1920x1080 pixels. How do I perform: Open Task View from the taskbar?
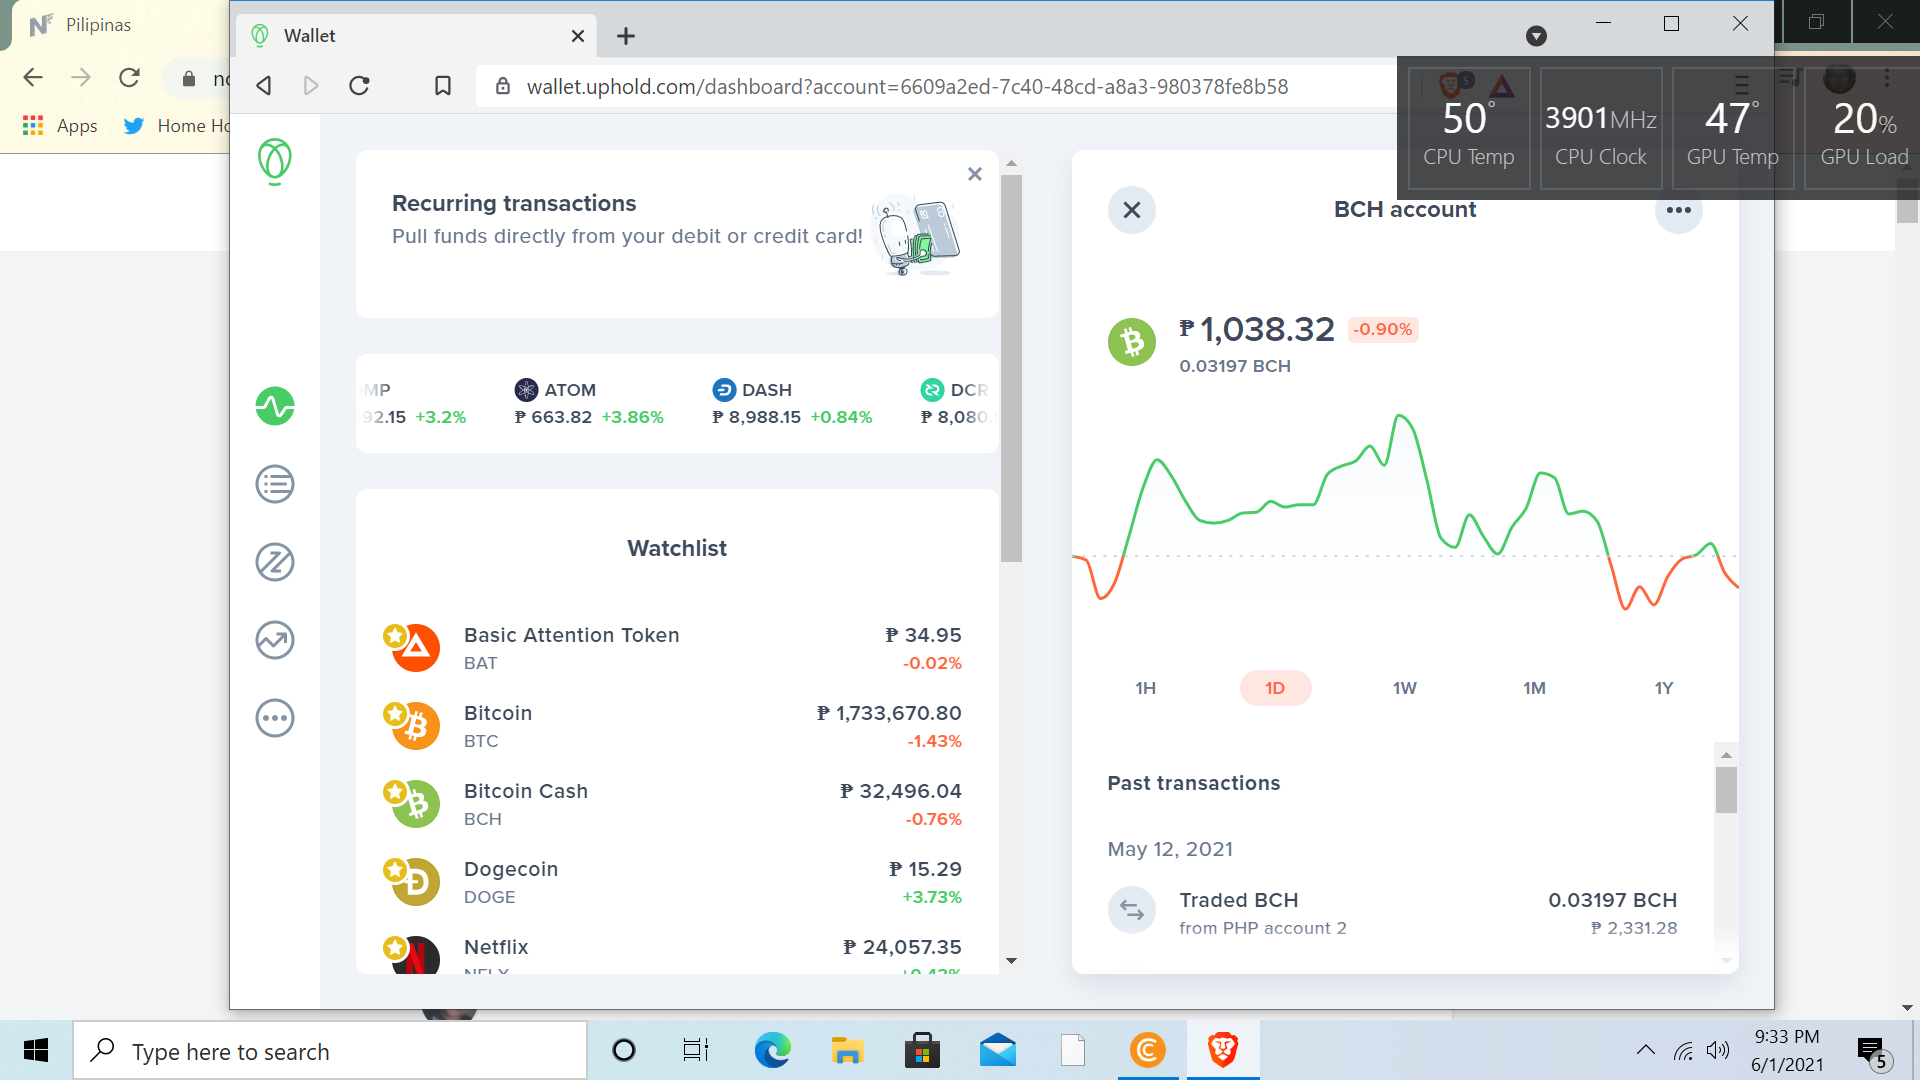pyautogui.click(x=696, y=1050)
